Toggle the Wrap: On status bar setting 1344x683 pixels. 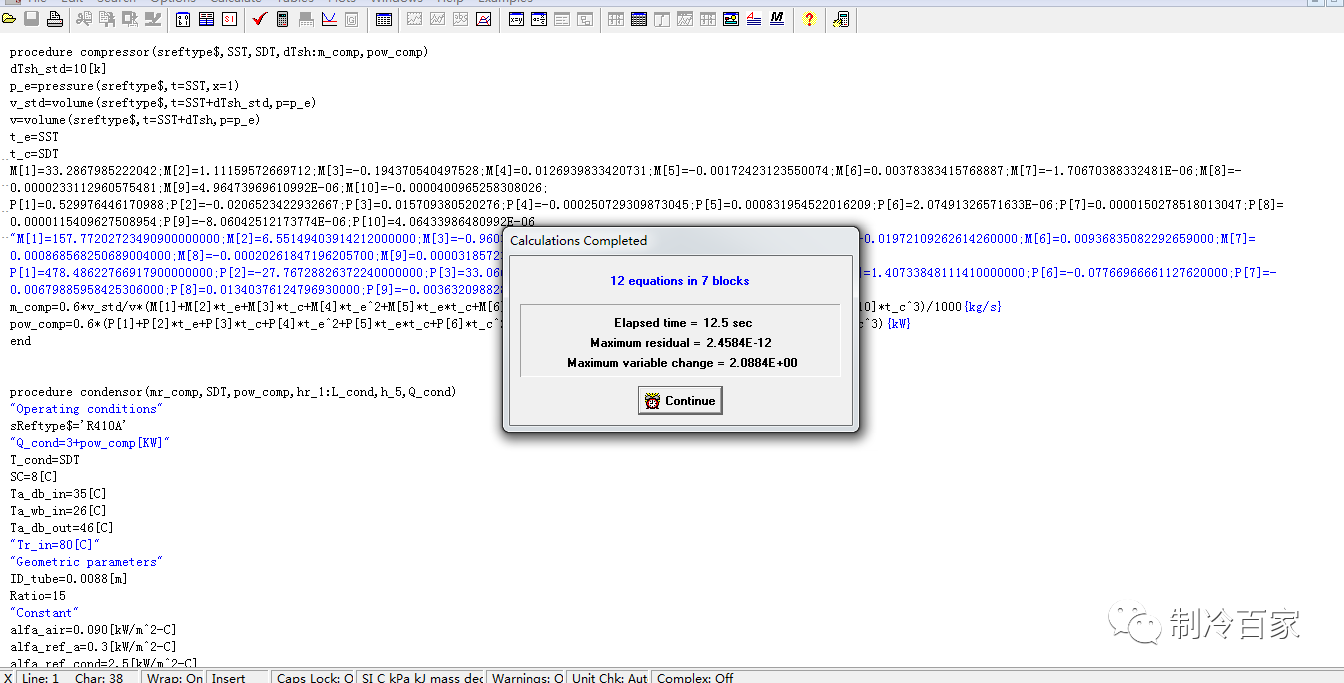174,678
